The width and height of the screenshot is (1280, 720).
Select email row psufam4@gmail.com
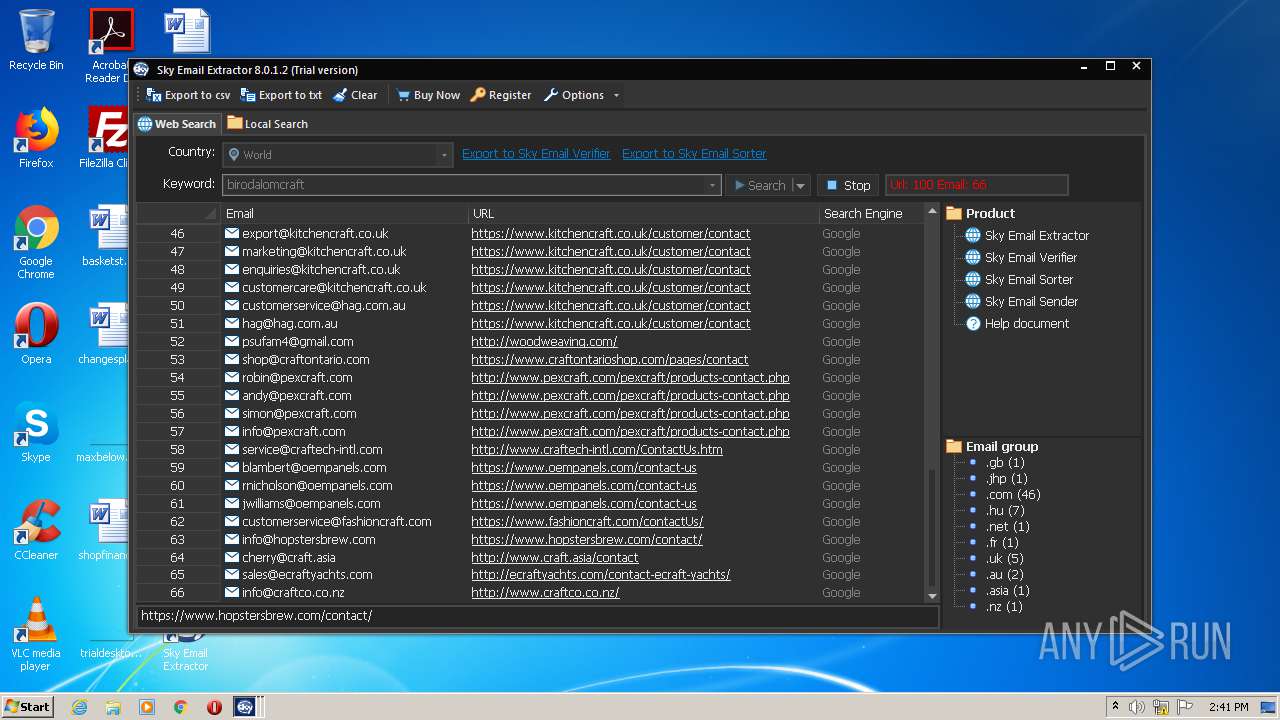tap(298, 342)
